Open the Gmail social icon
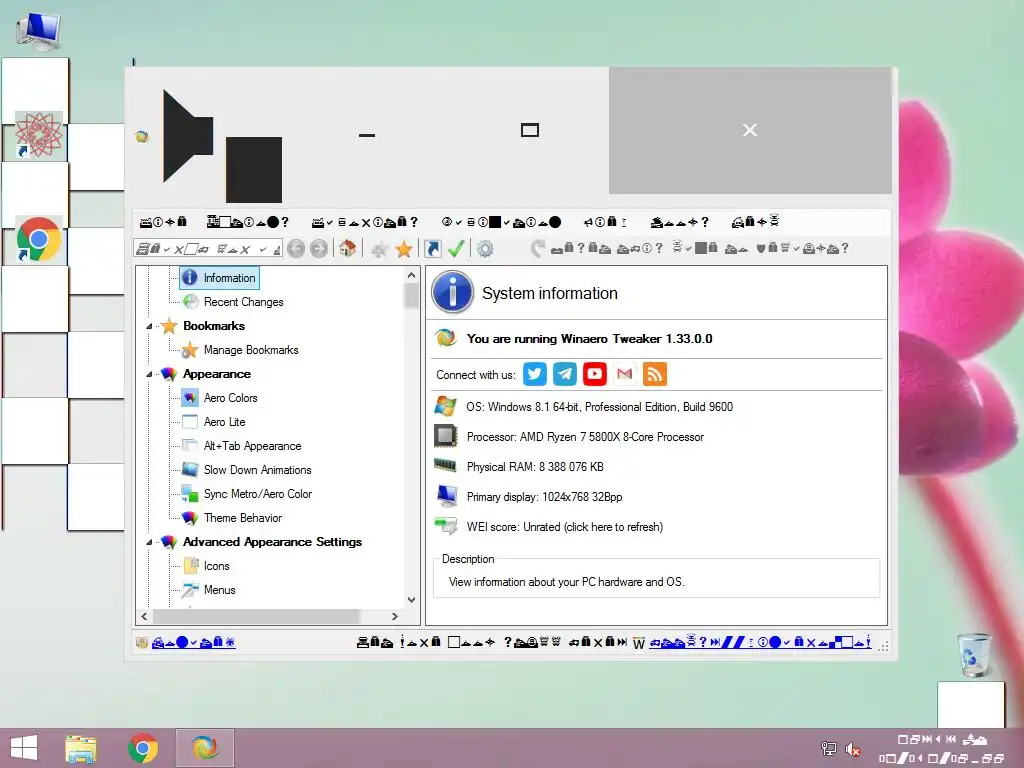 click(625, 374)
